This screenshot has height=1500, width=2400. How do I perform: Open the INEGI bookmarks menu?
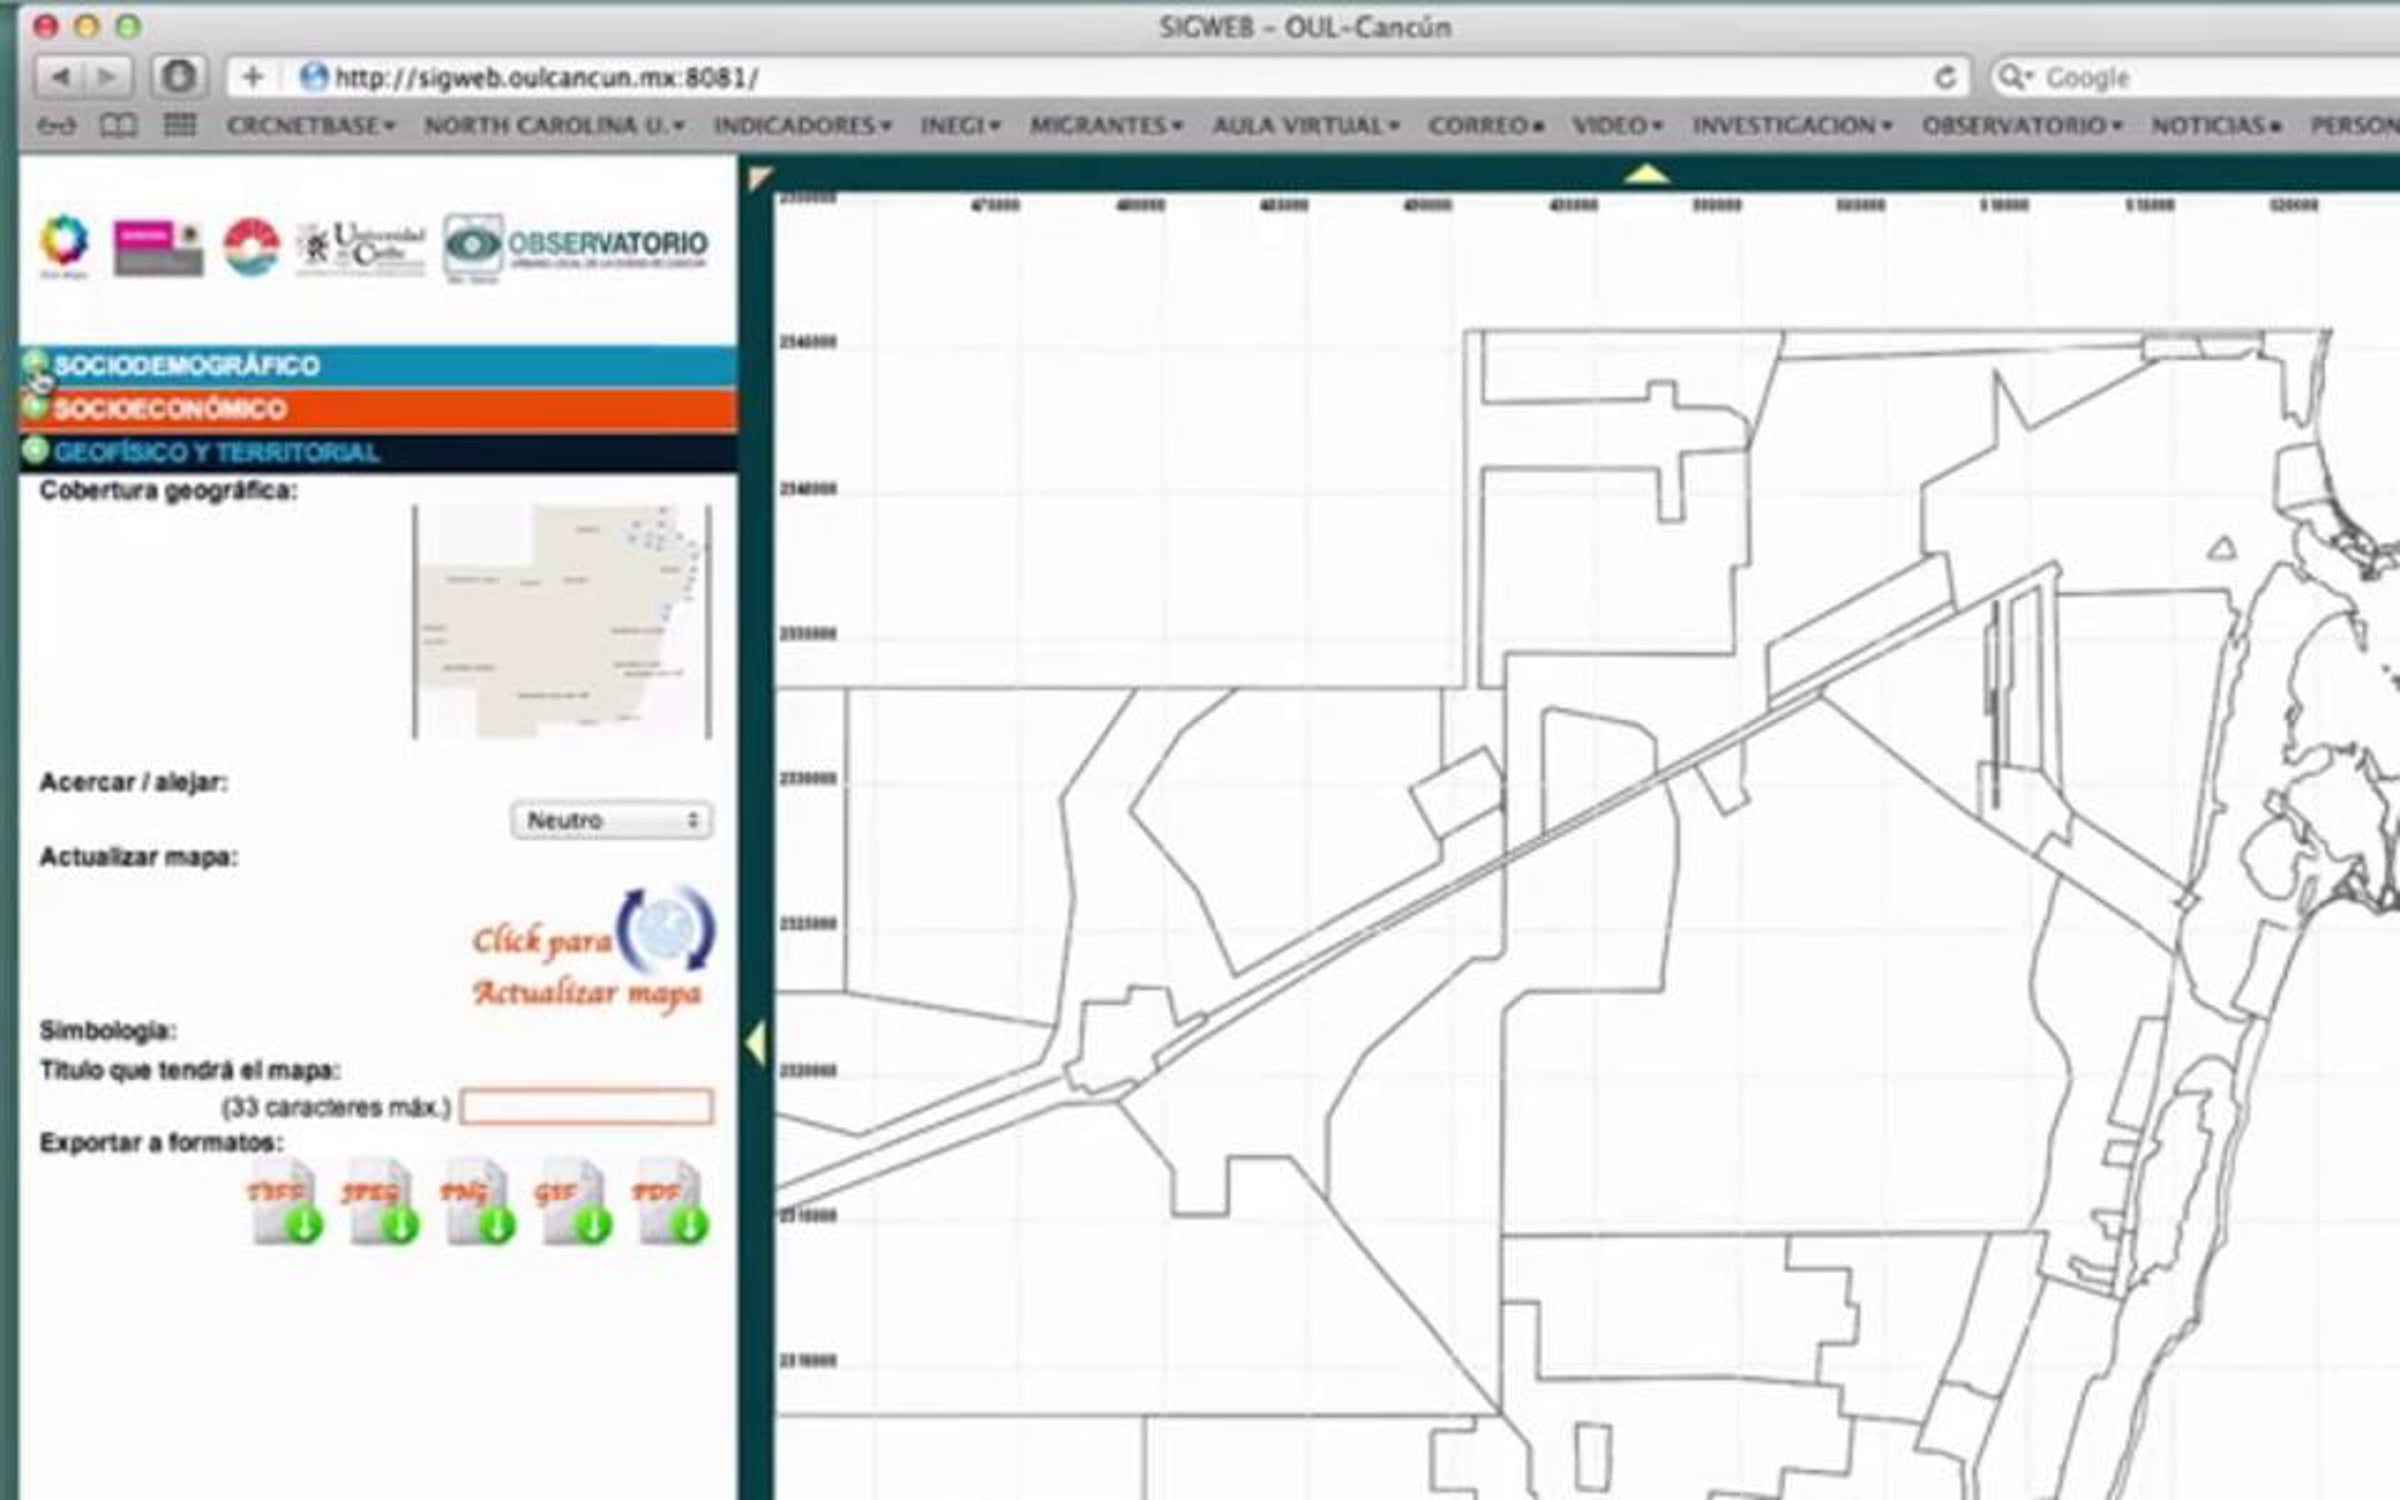[960, 126]
